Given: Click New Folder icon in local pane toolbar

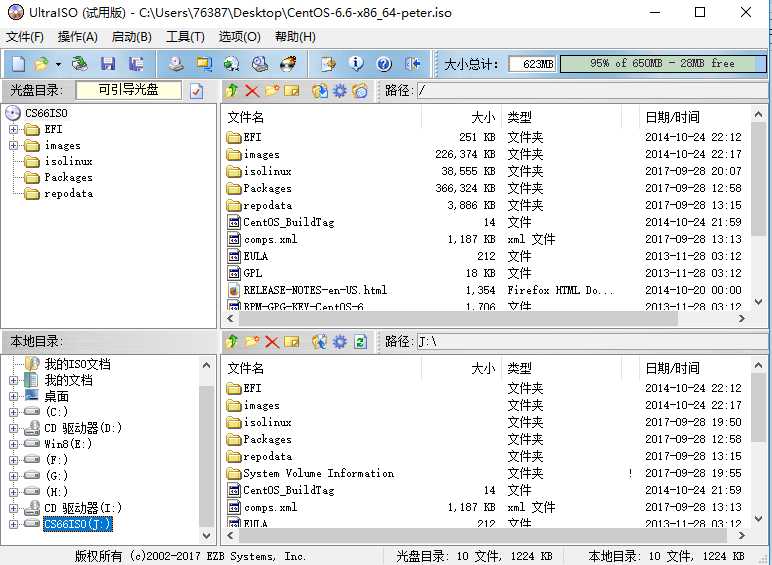Looking at the screenshot, I should point(252,342).
